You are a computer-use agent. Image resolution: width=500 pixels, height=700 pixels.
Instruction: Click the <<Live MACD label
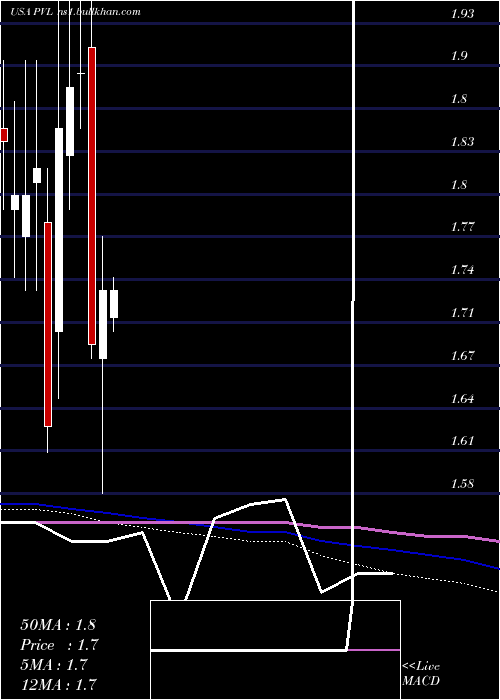pyautogui.click(x=421, y=674)
